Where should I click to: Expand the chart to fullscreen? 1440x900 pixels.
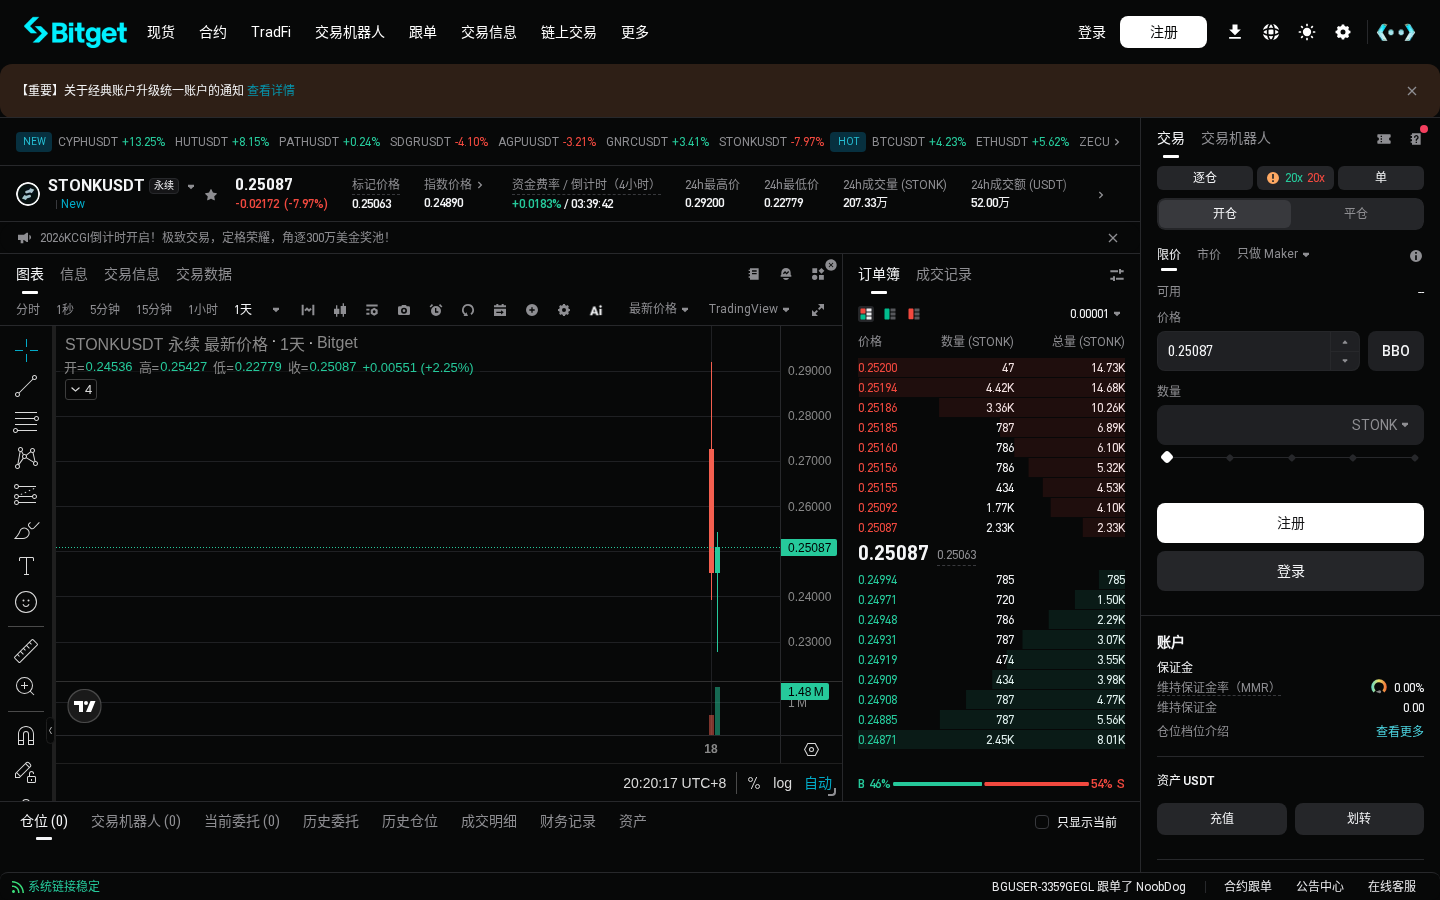[x=818, y=310]
